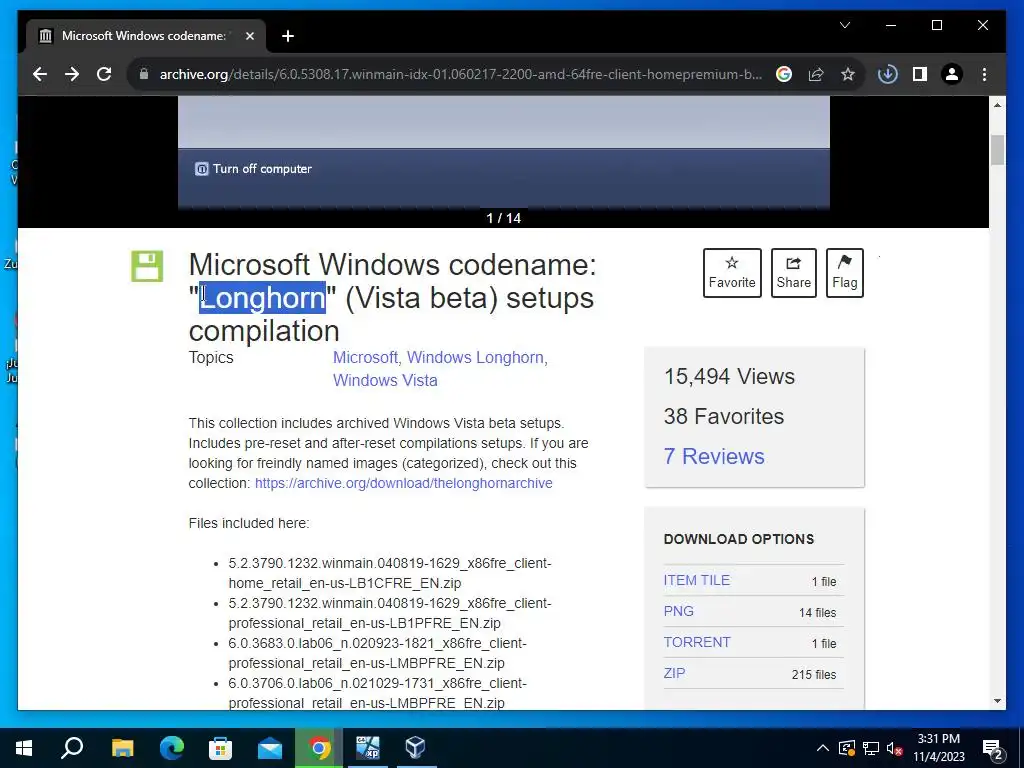
Task: Click the 15,494 Views text
Action: (x=729, y=377)
